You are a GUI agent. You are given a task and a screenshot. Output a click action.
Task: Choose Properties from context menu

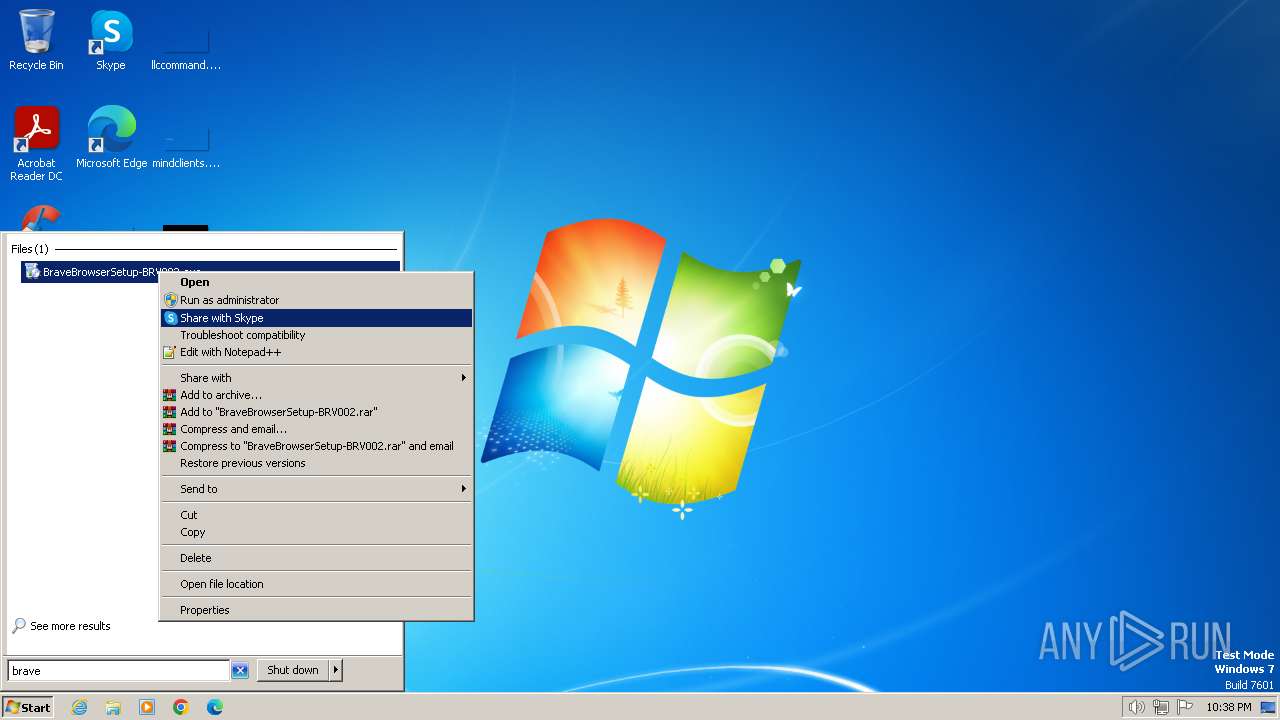[x=316, y=610]
